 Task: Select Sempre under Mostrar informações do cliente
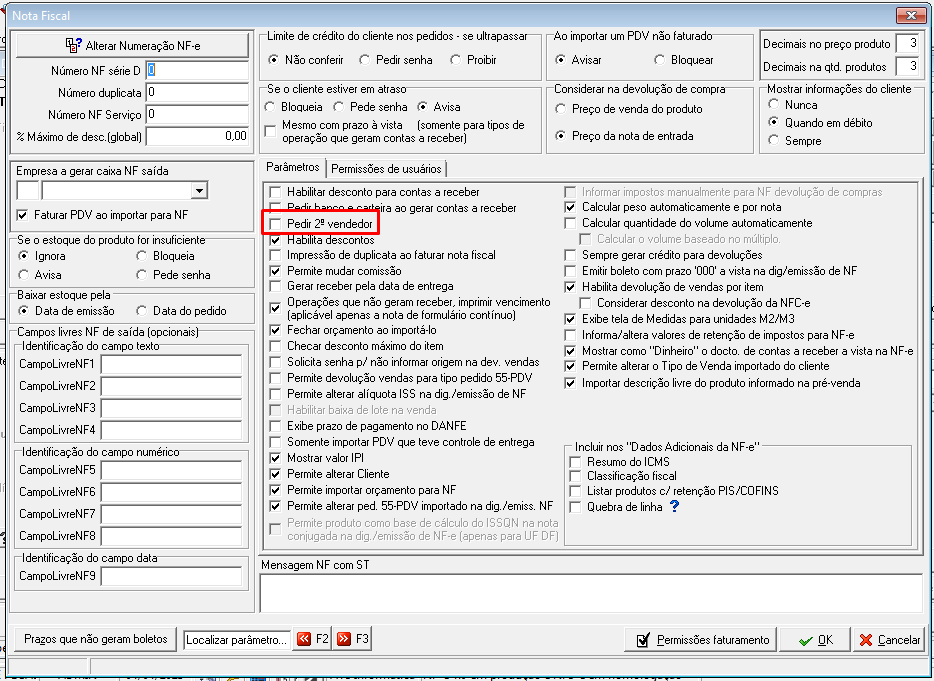[773, 141]
